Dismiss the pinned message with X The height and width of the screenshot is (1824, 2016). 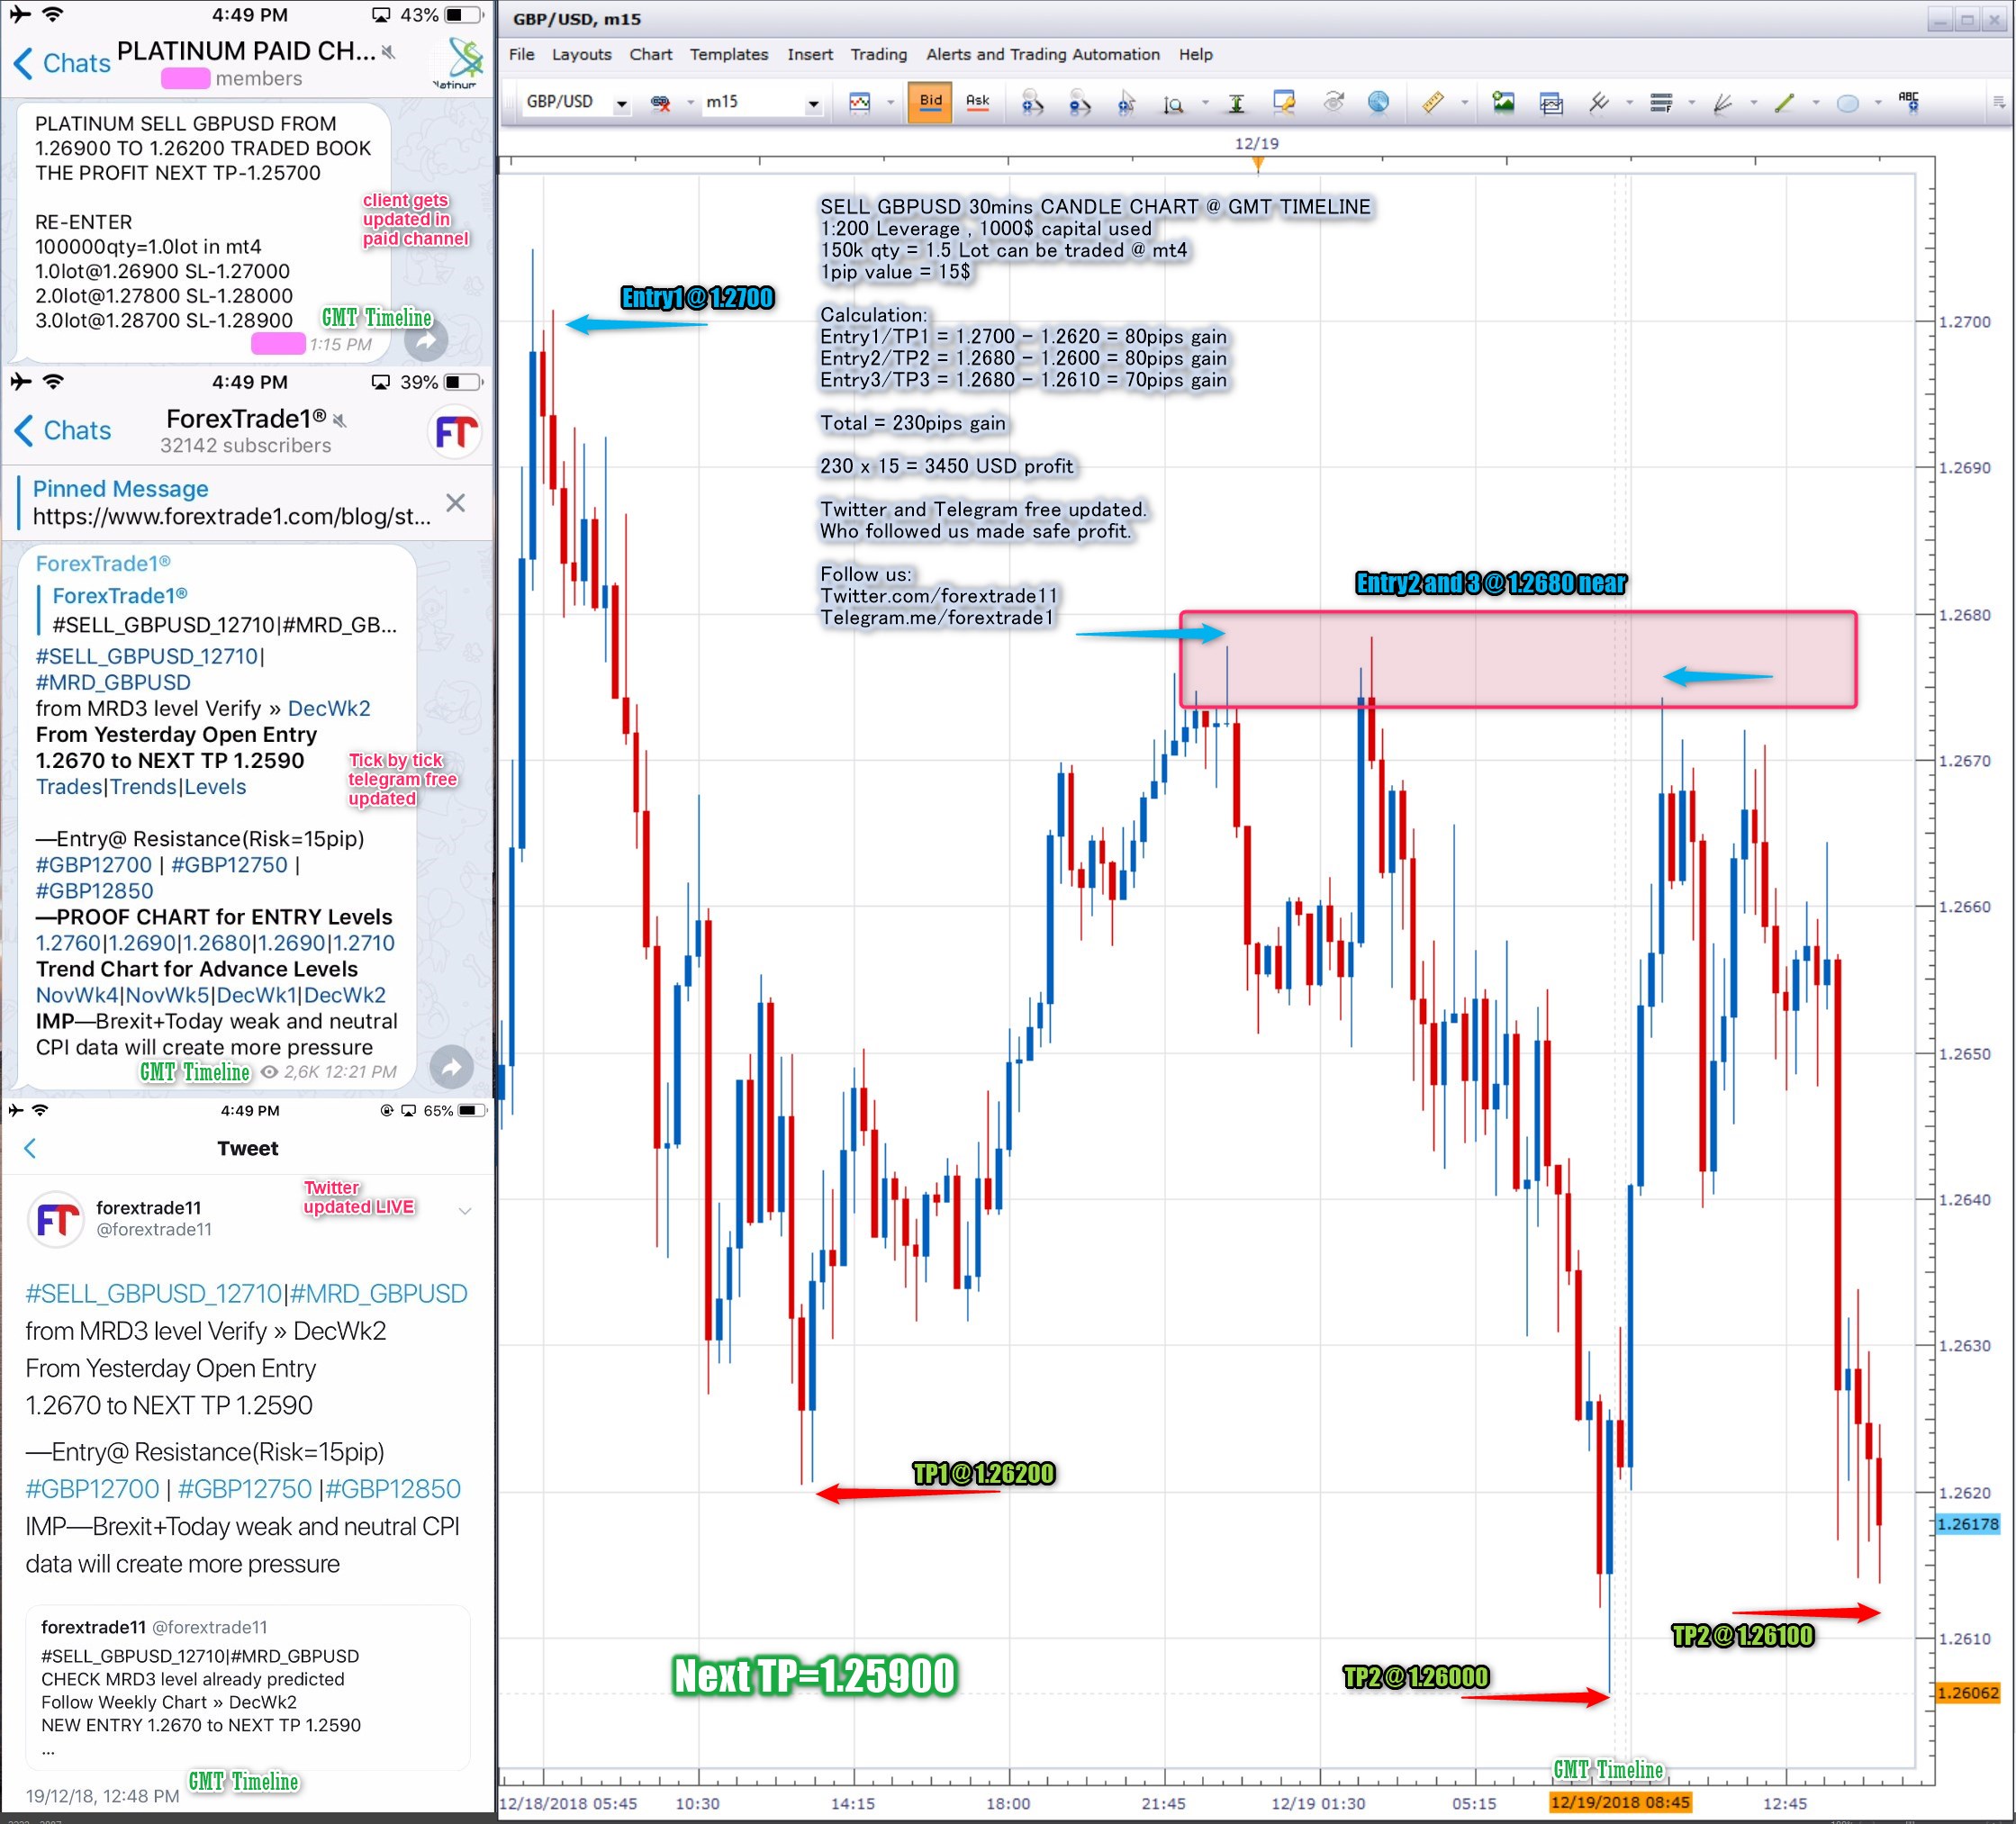(x=455, y=502)
